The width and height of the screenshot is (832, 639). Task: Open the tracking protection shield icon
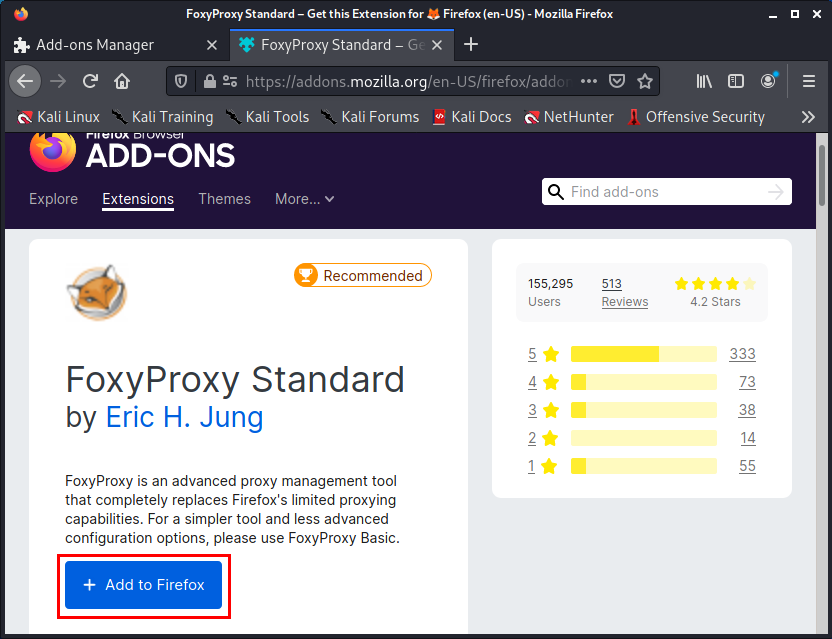coord(181,81)
